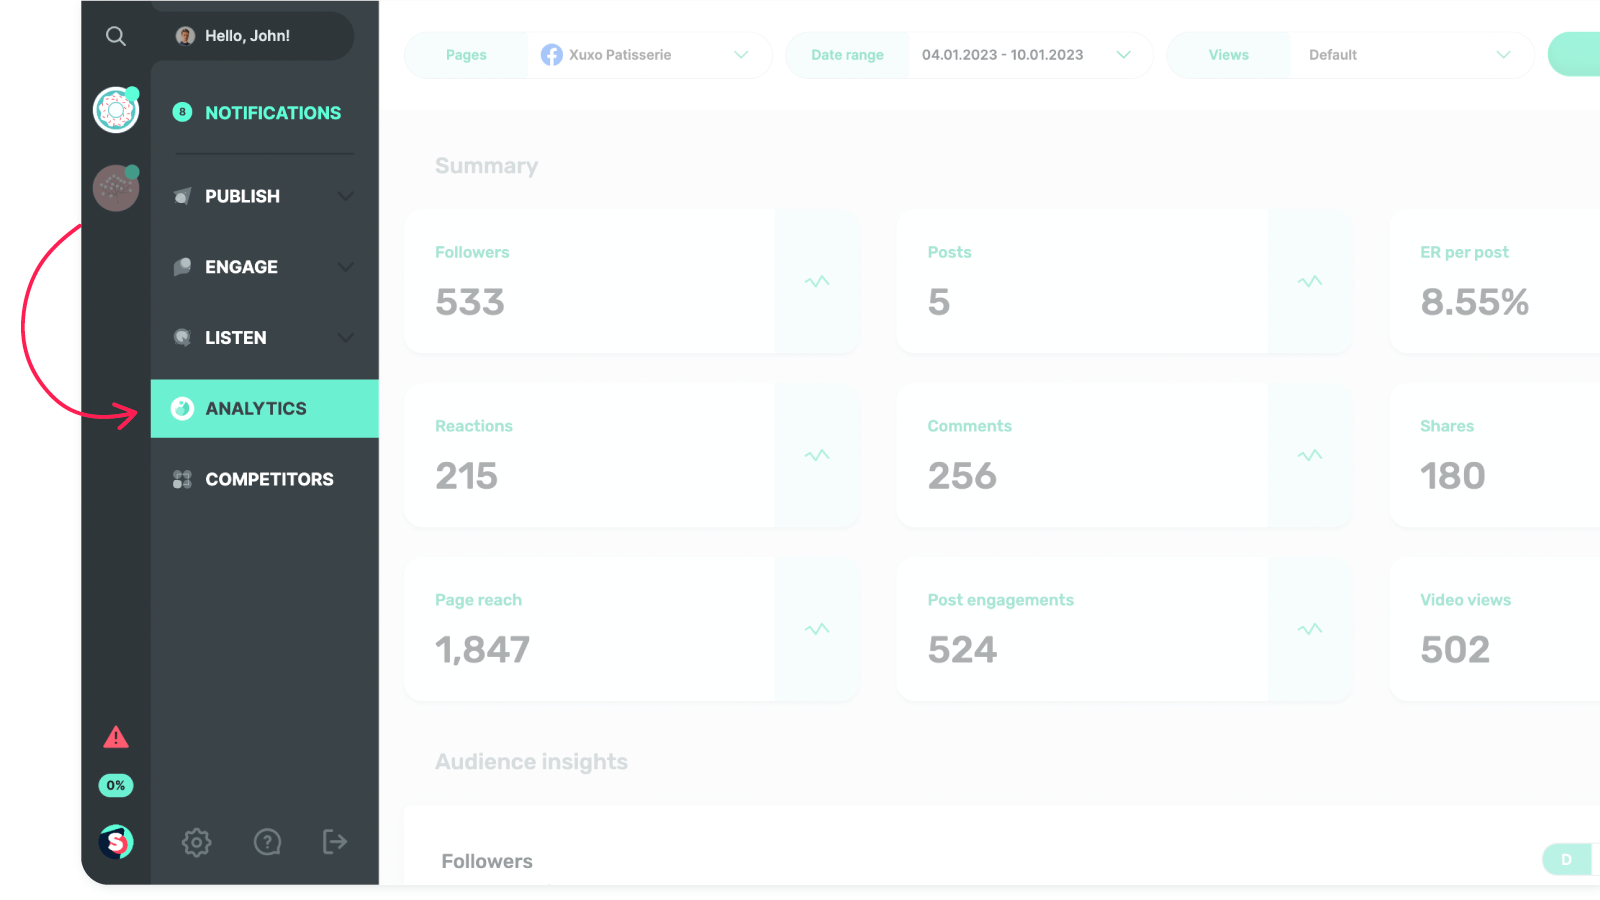
Task: Expand the Publish chevron
Action: click(346, 196)
